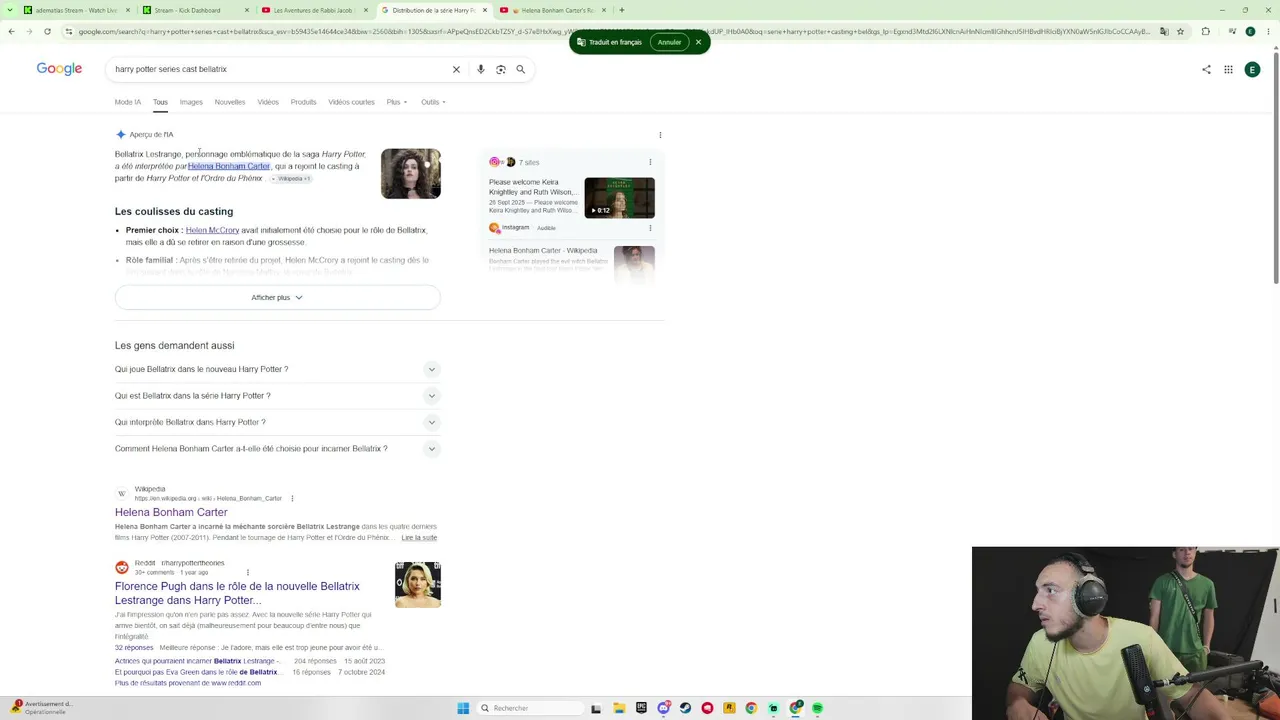Open three-dot menu of the Instagram Audible source

[650, 228]
